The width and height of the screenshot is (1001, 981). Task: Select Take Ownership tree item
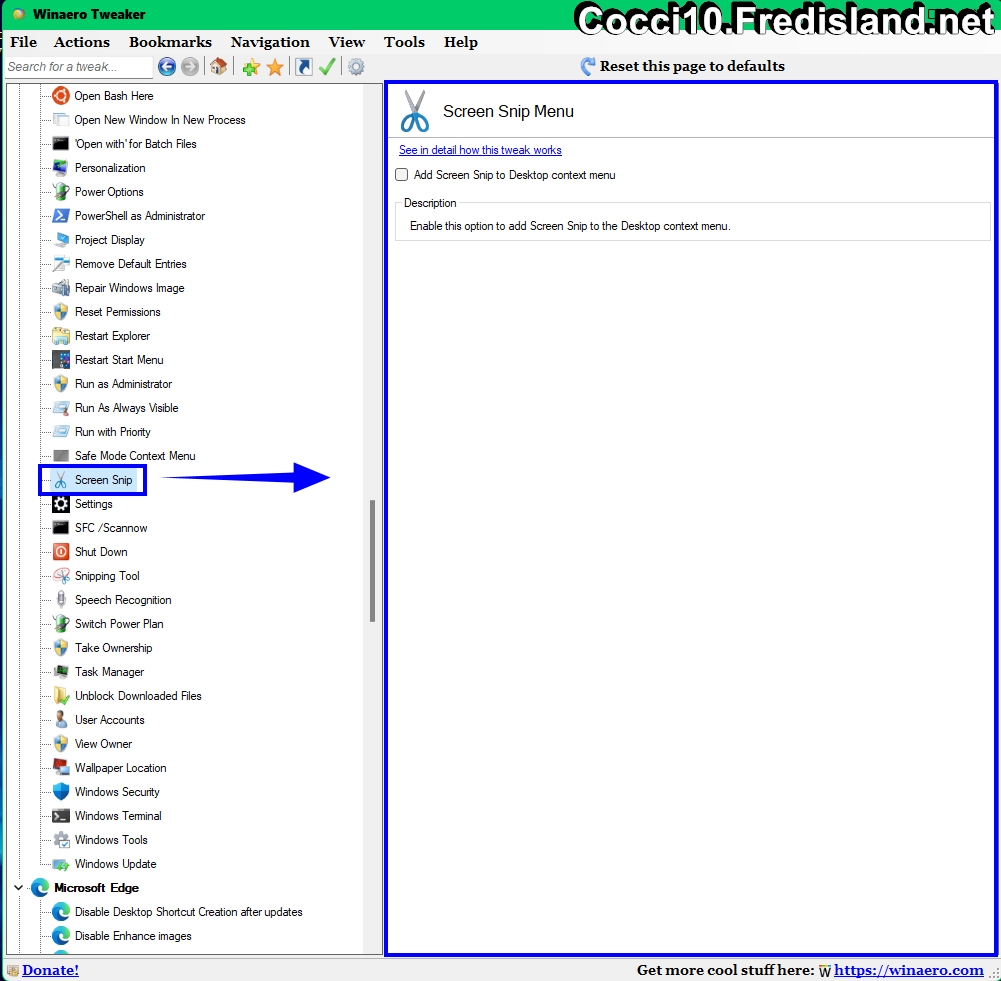pyautogui.click(x=114, y=648)
